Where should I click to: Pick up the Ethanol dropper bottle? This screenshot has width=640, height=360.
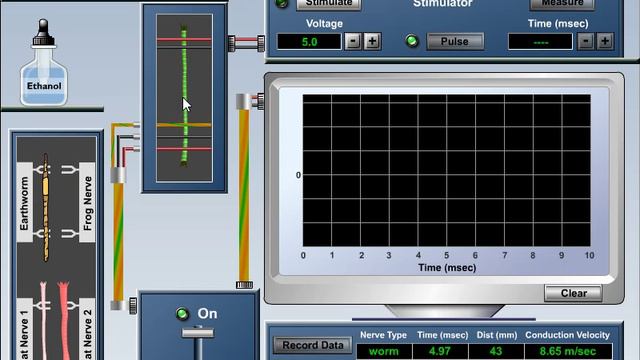tap(44, 62)
